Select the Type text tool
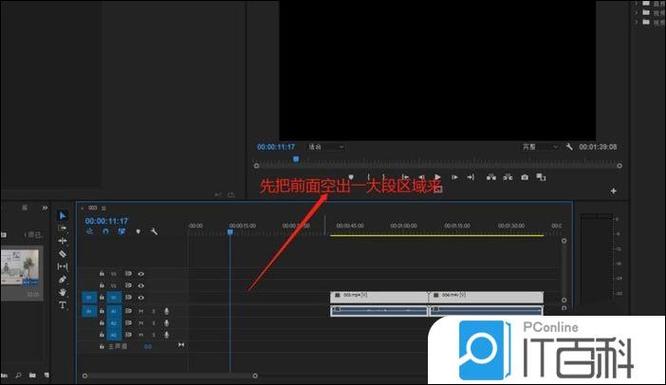Image resolution: width=666 pixels, height=385 pixels. pos(62,305)
